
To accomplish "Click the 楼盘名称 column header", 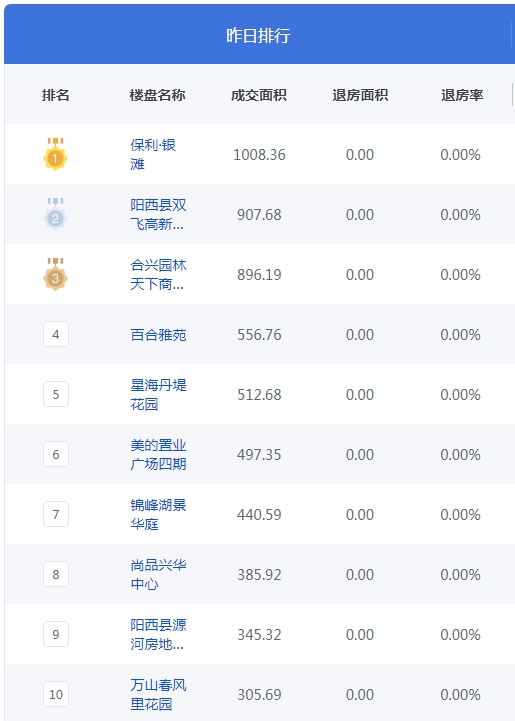I will coord(157,95).
